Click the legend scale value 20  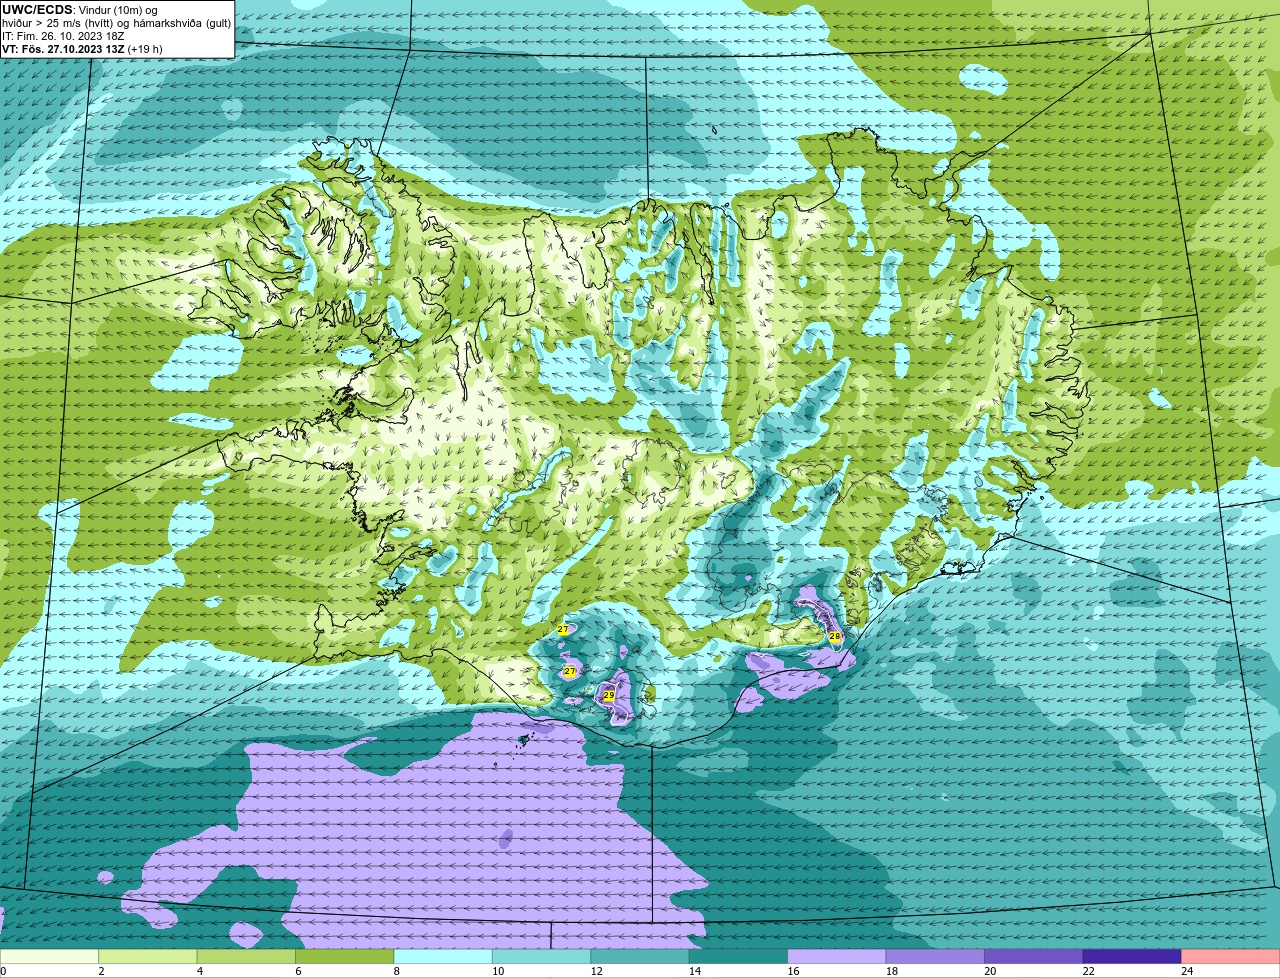pos(990,971)
